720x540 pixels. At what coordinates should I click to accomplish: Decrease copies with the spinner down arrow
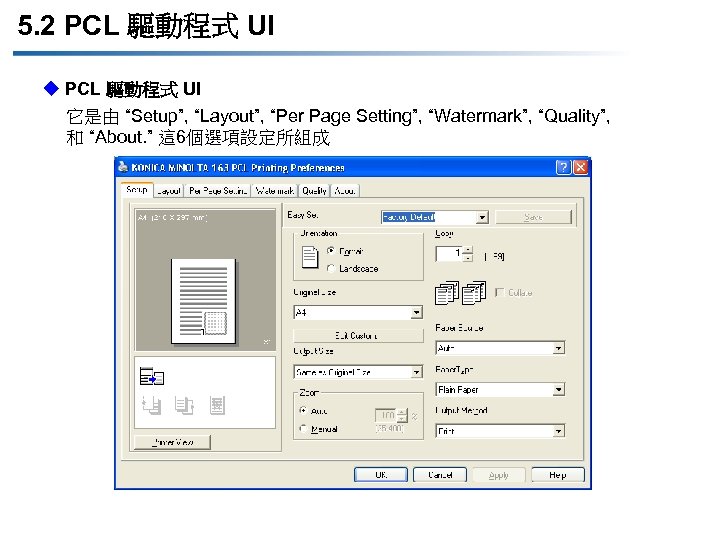pyautogui.click(x=467, y=258)
